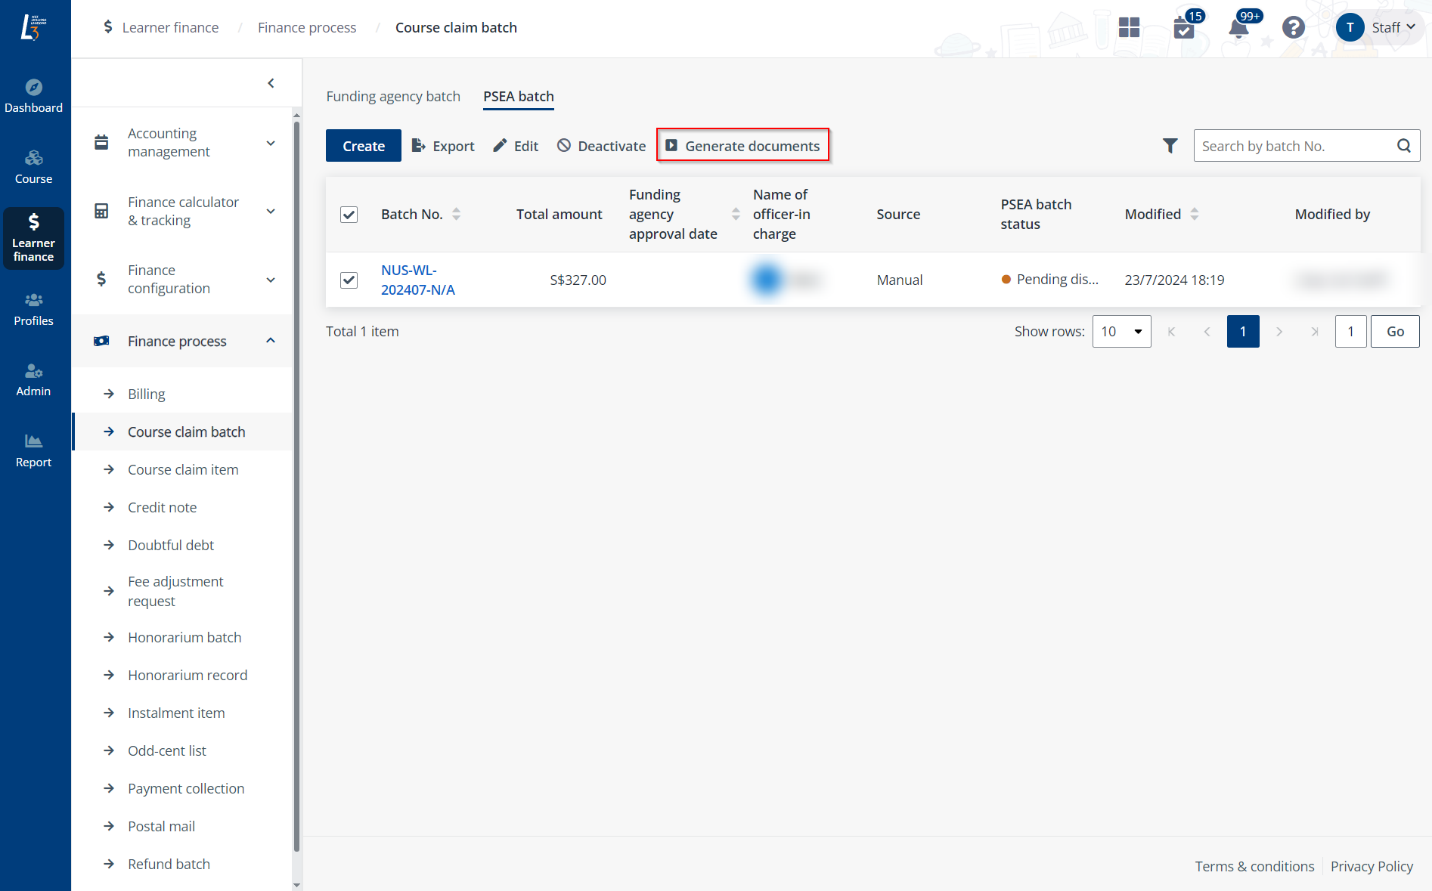Open the Admin section in the sidebar
The width and height of the screenshot is (1432, 891).
[x=33, y=380]
